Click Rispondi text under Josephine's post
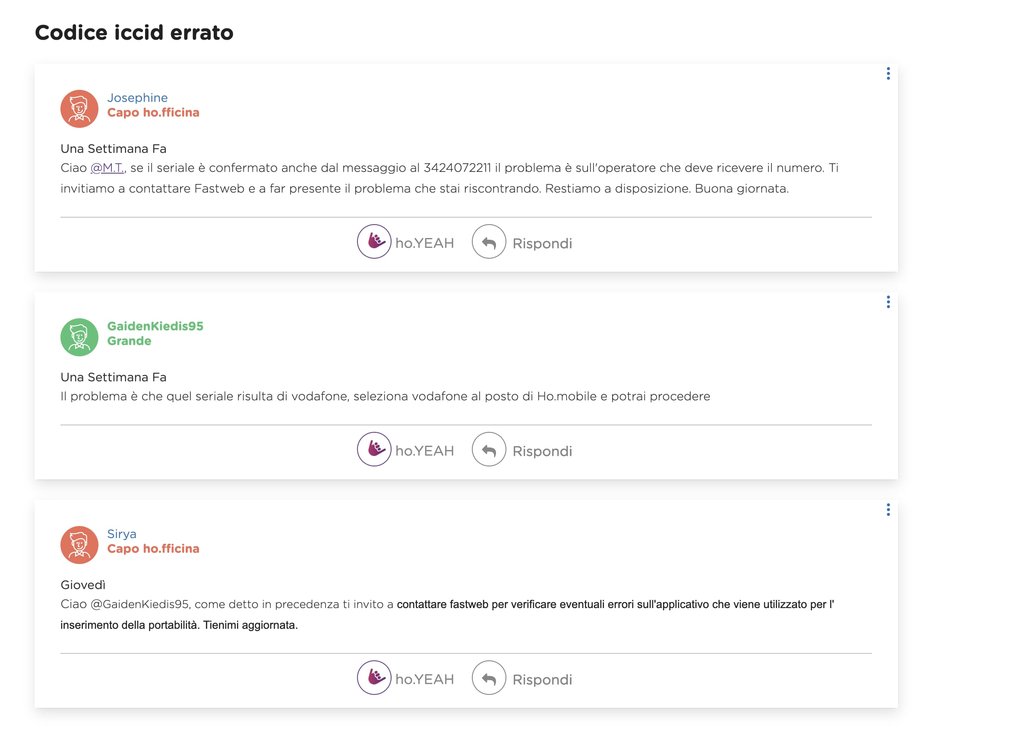Screen dimensions: 1024x729 [x=542, y=243]
